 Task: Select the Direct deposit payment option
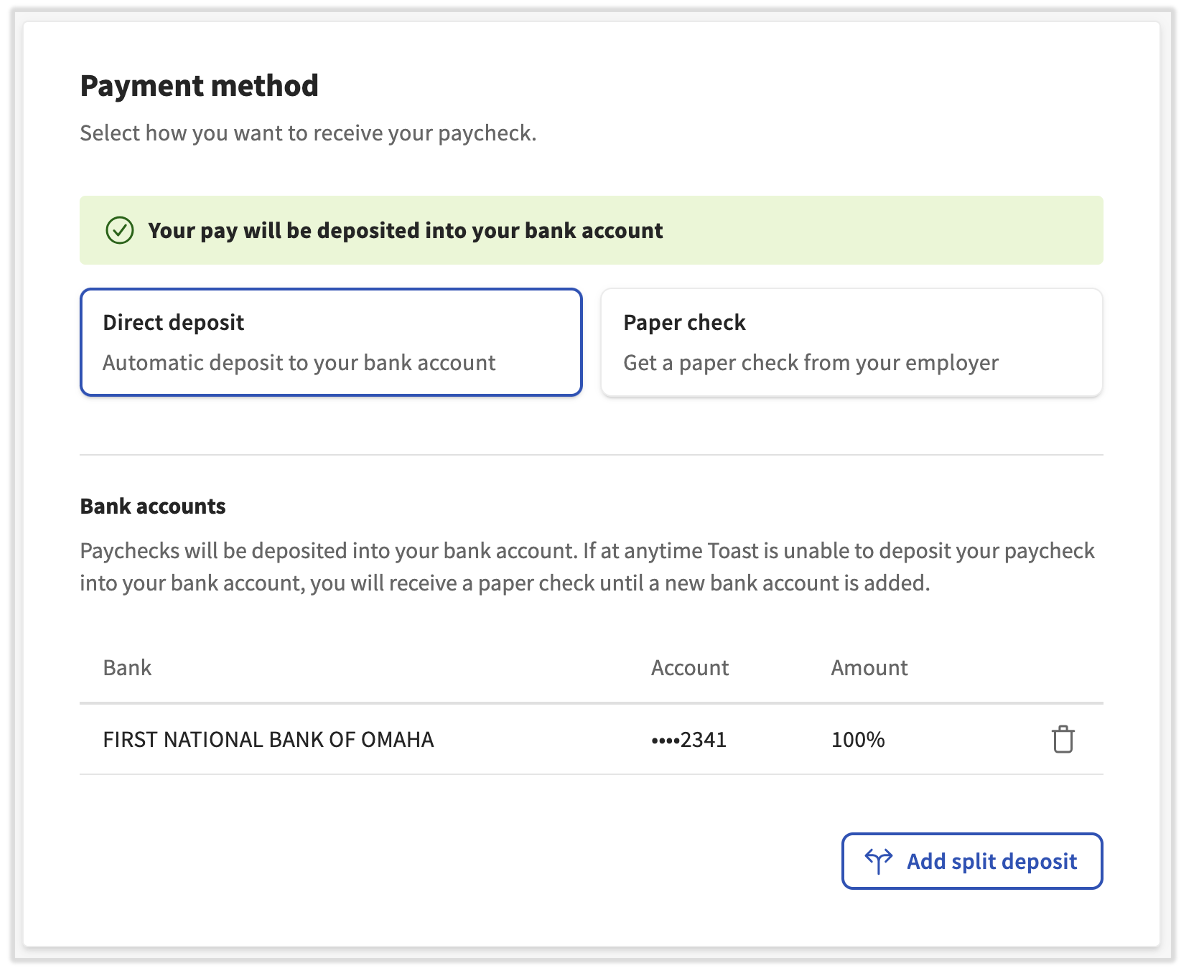click(331, 342)
